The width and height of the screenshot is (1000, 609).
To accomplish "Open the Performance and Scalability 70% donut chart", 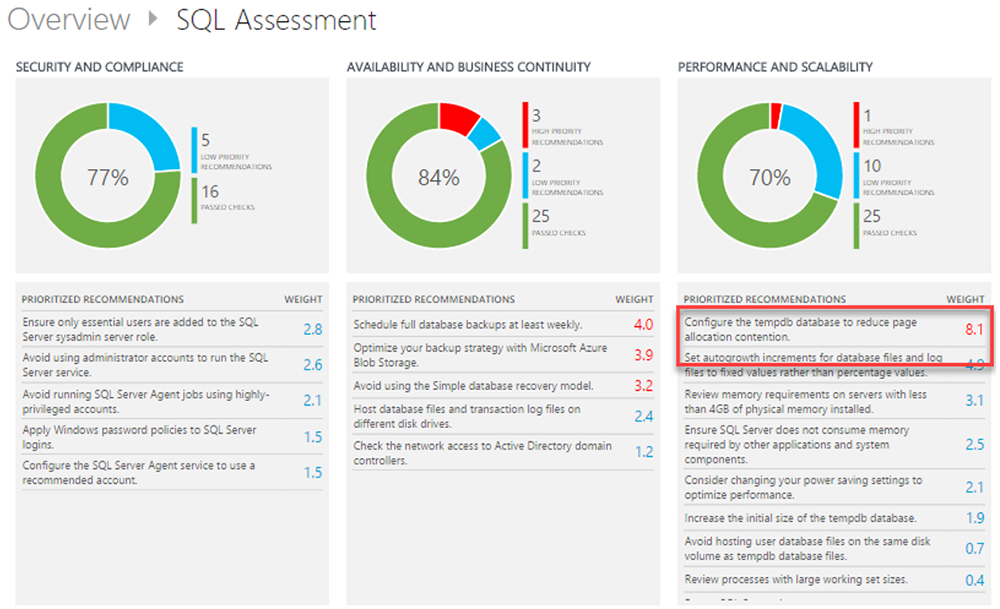I will pyautogui.click(x=770, y=178).
